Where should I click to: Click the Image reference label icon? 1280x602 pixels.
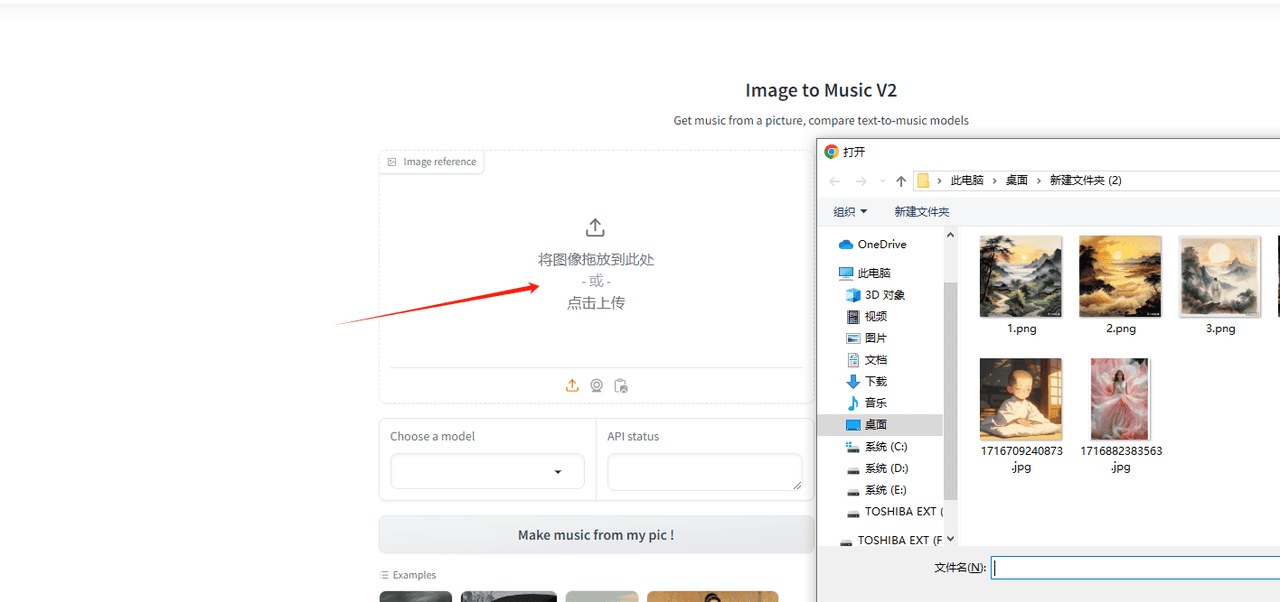[392, 162]
